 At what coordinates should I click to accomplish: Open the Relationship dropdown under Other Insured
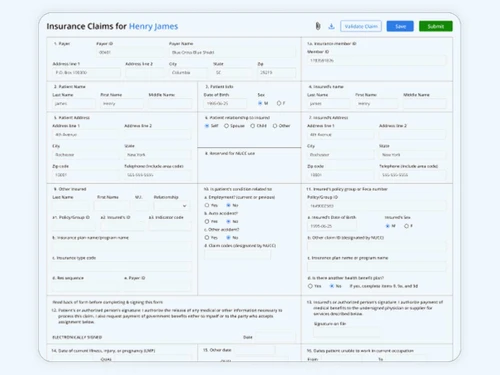171,206
